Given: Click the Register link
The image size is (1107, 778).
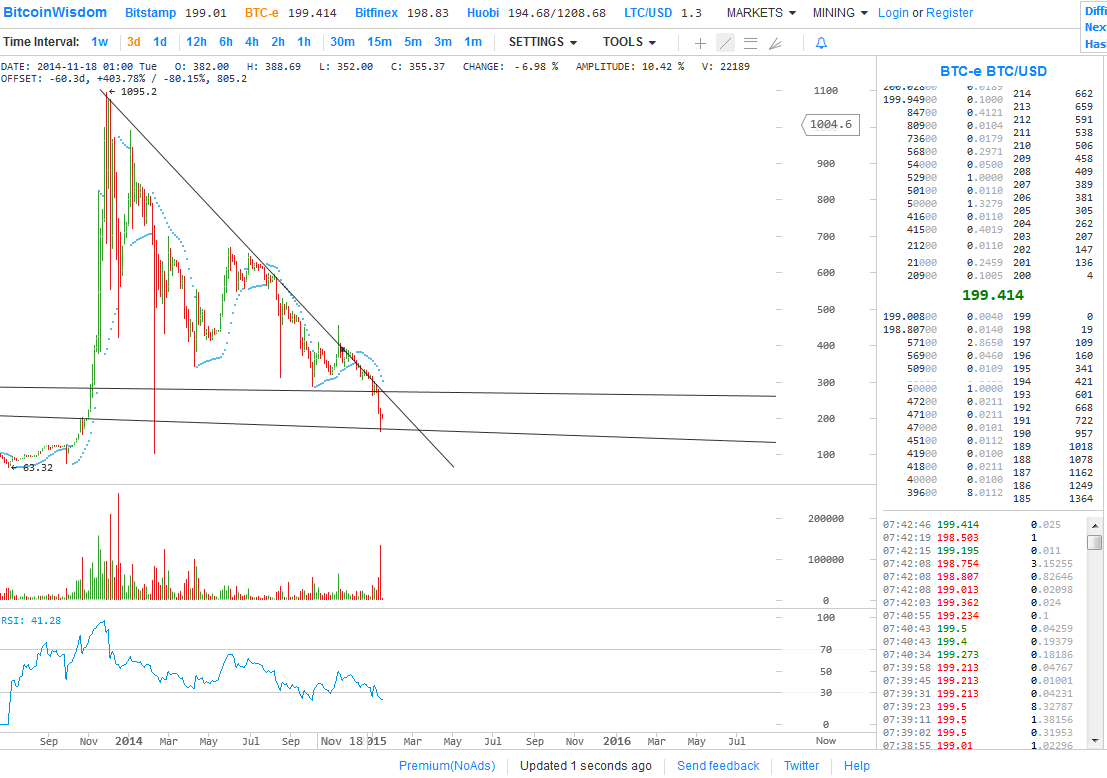Looking at the screenshot, I should pyautogui.click(x=949, y=12).
